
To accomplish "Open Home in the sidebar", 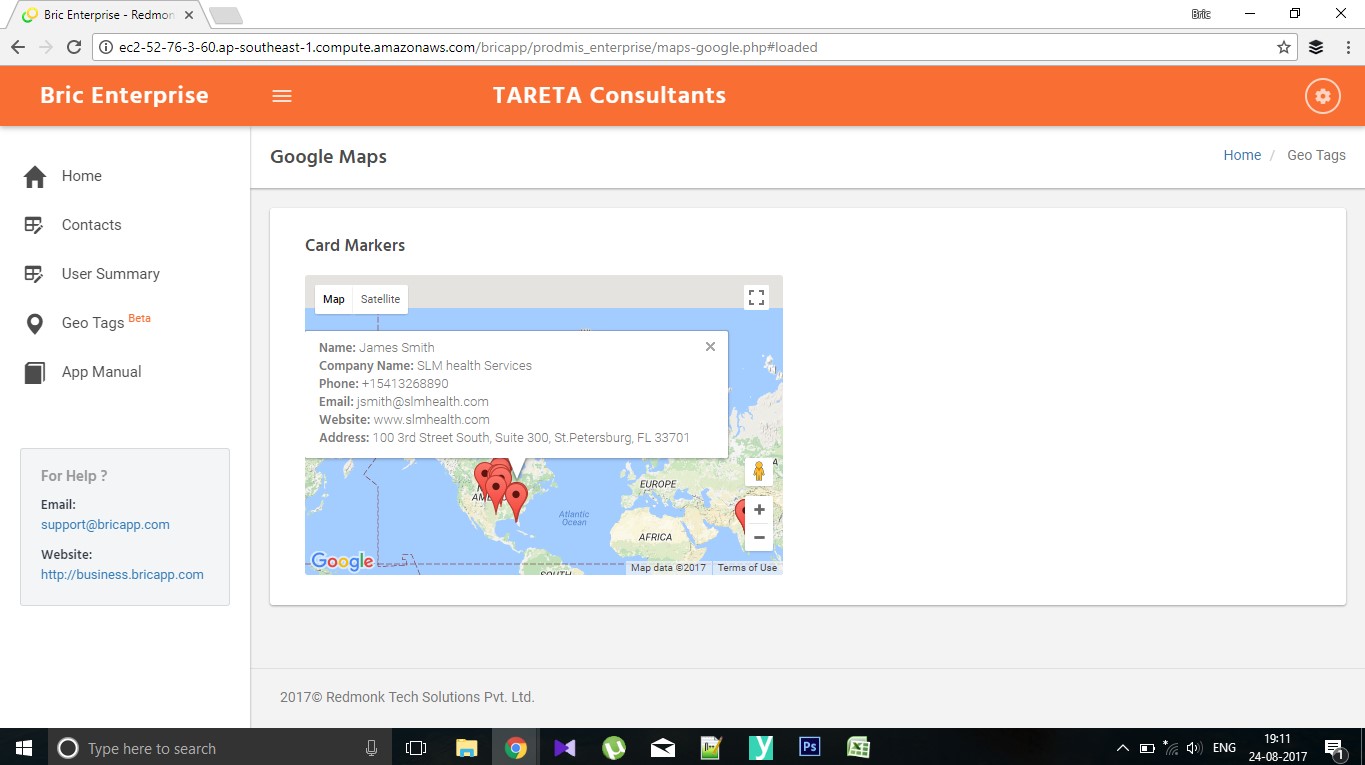I will [81, 176].
